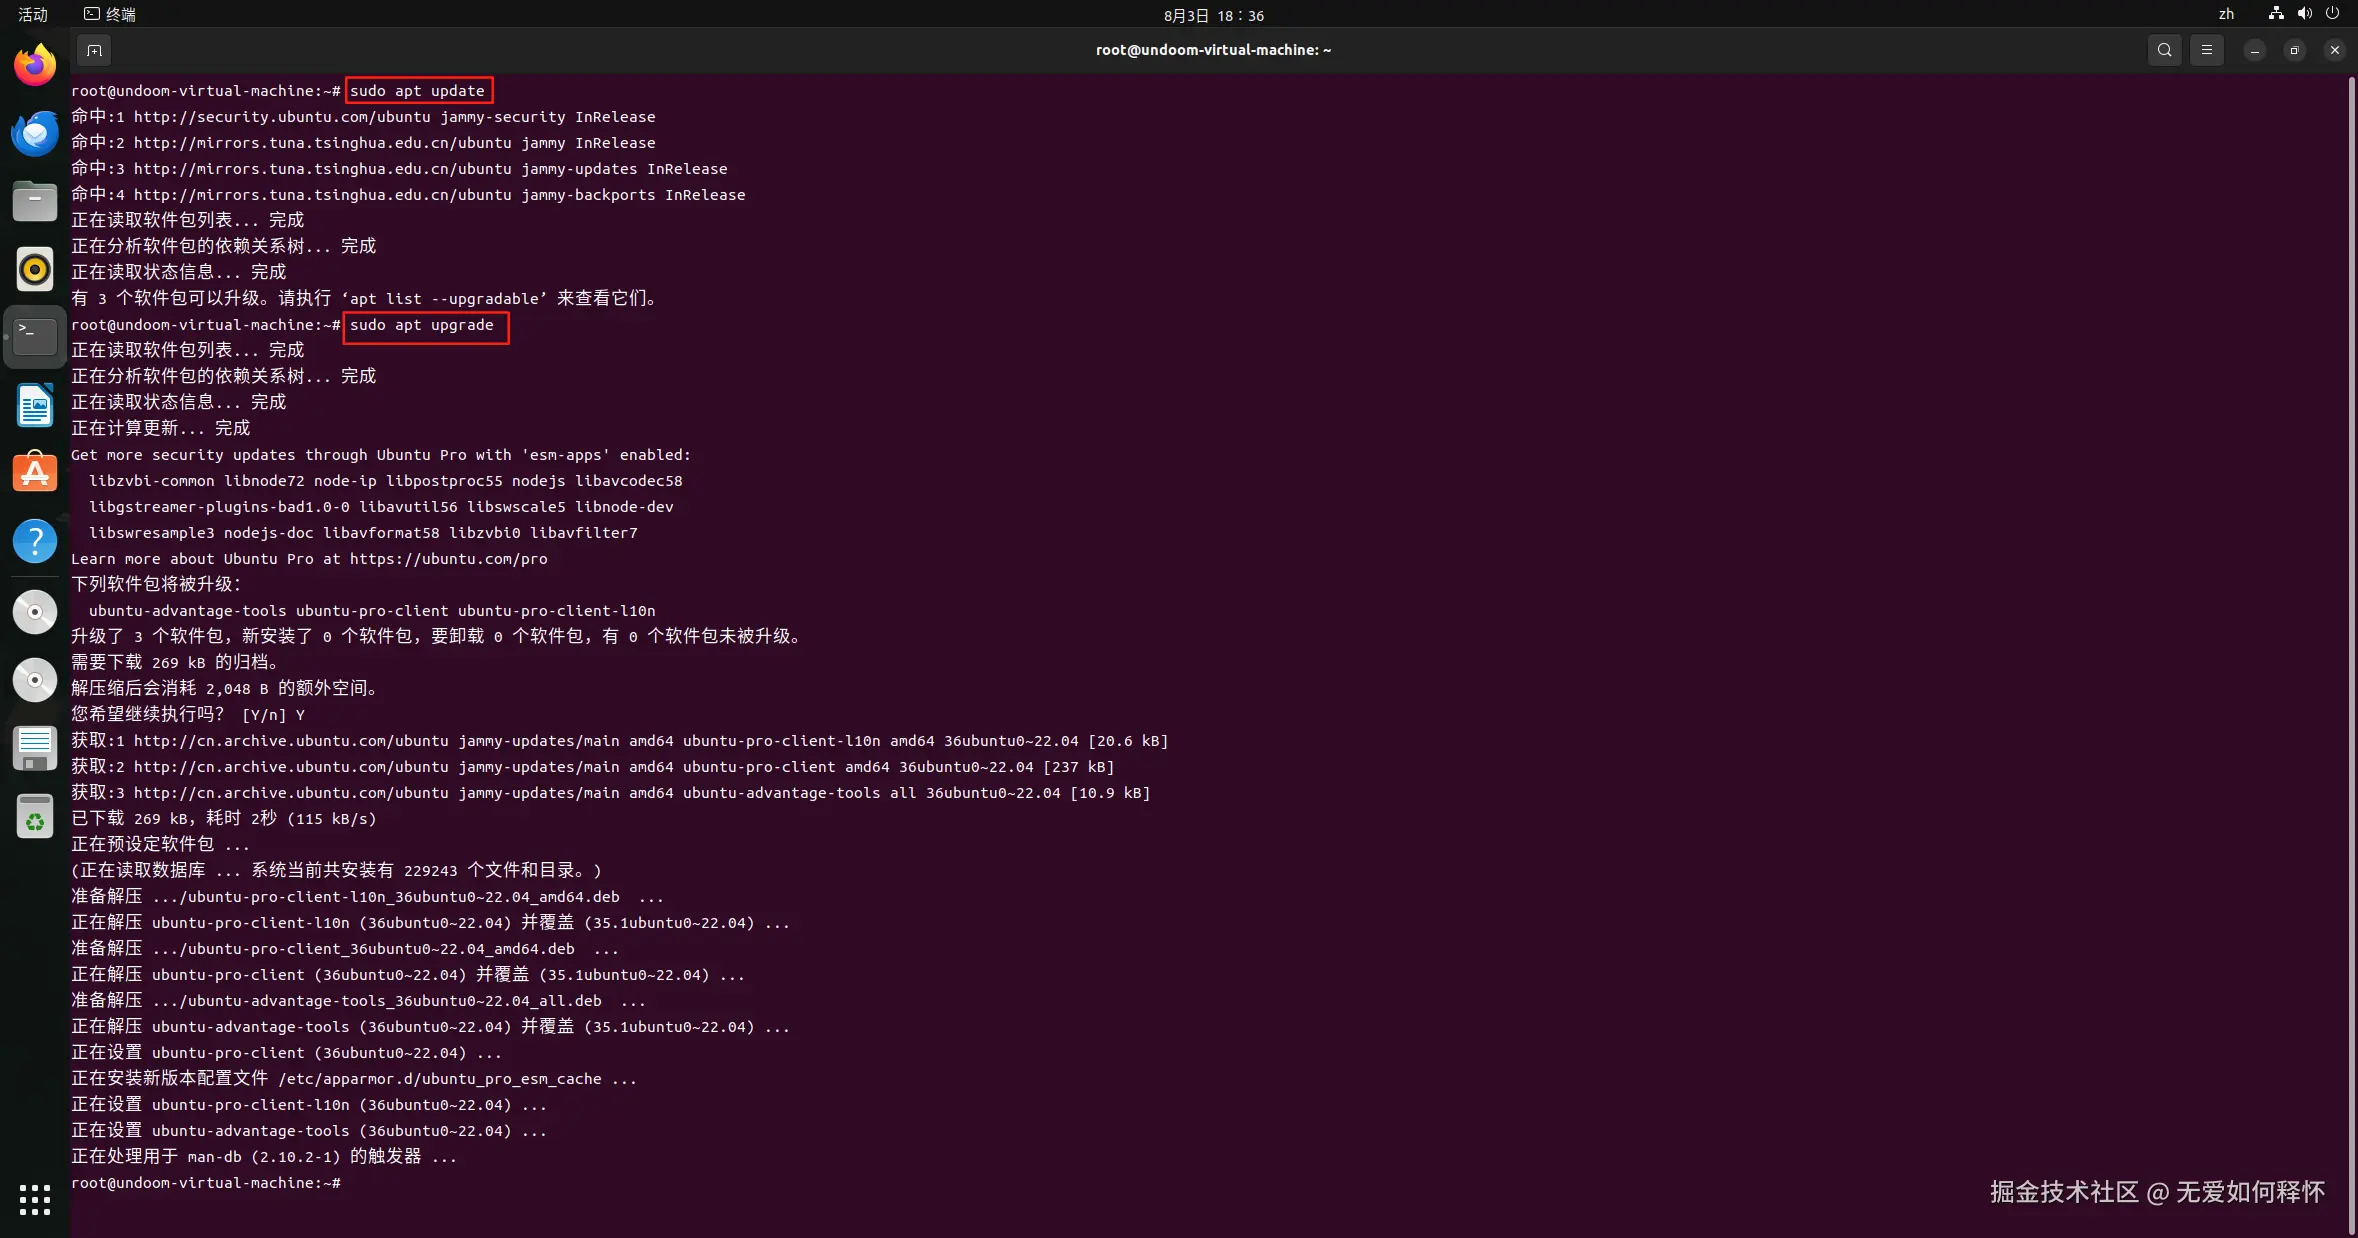This screenshot has width=2358, height=1238.
Task: Click the power icon in top bar
Action: (2332, 14)
